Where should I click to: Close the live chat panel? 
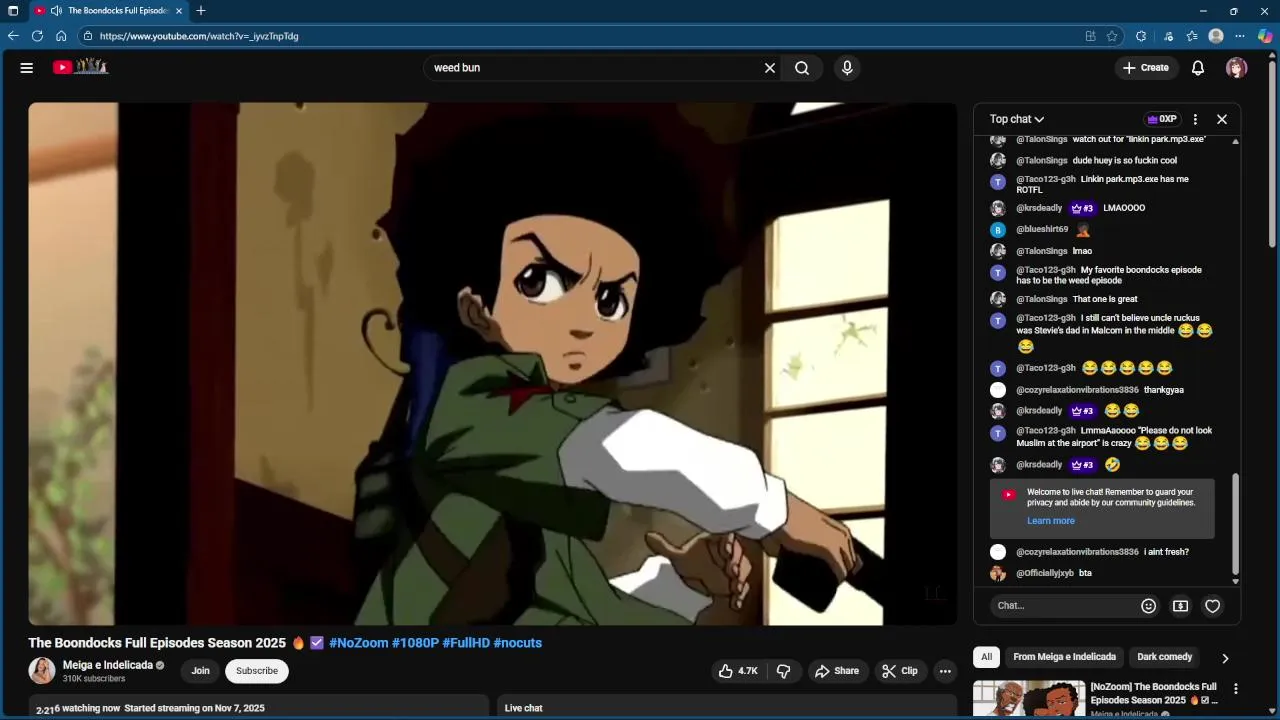click(1222, 119)
